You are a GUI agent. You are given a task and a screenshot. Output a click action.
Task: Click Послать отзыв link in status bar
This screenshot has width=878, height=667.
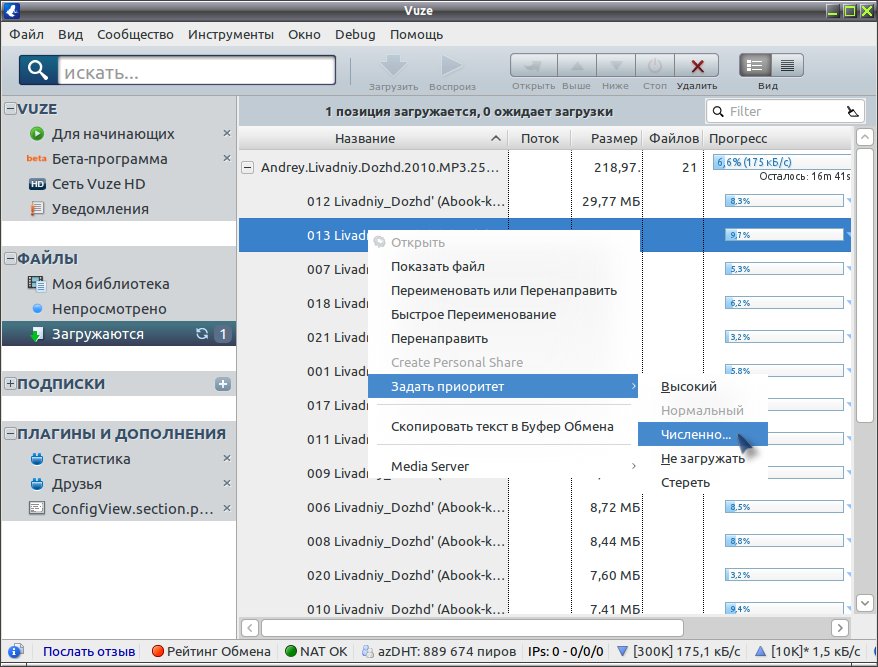click(x=89, y=651)
